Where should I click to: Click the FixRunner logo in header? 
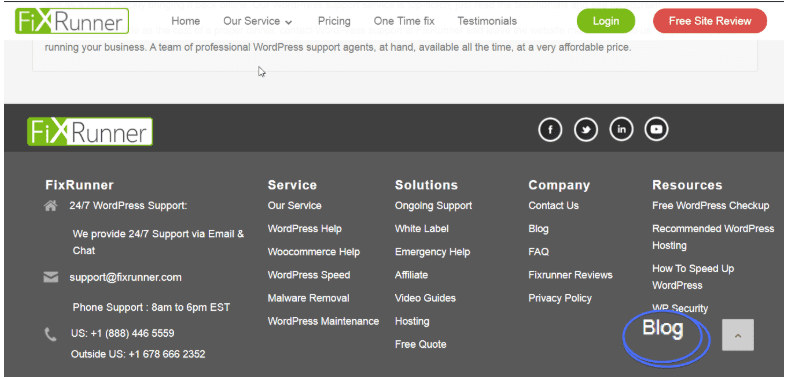coord(72,21)
